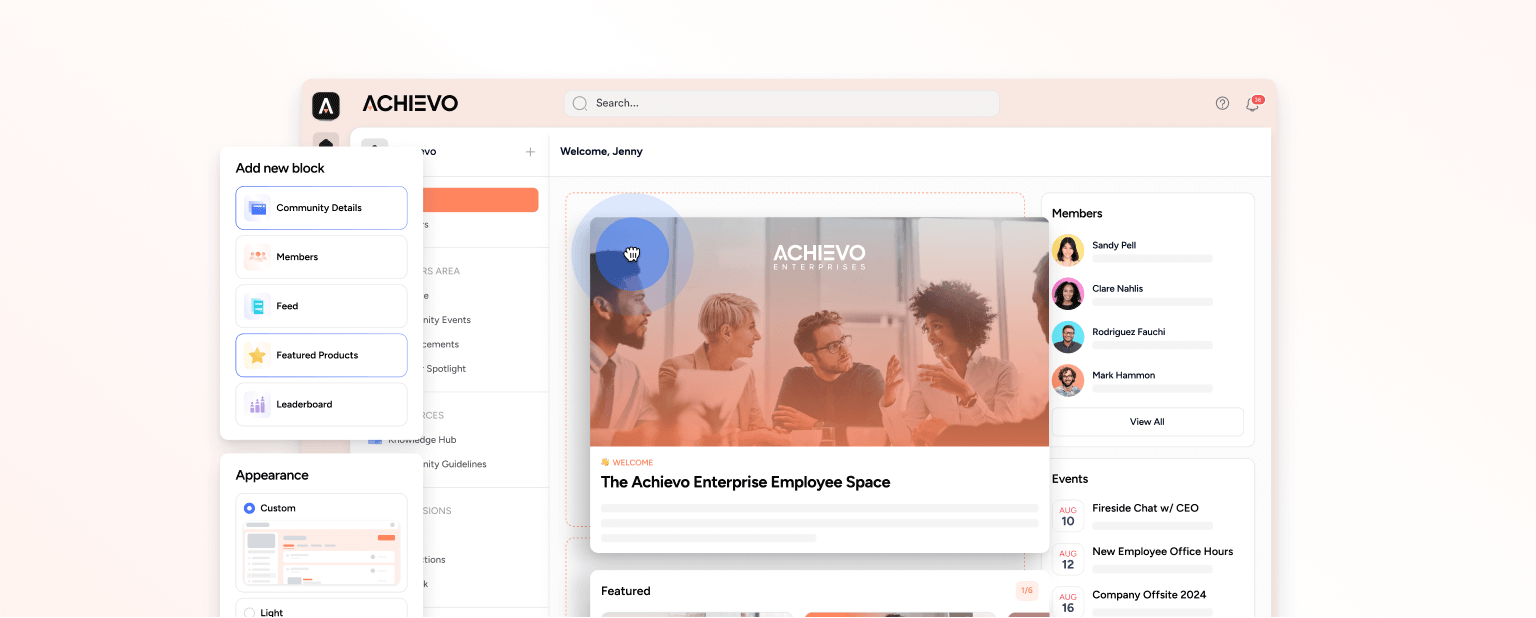Click the 1/6 pager in Featured

coord(1026,591)
